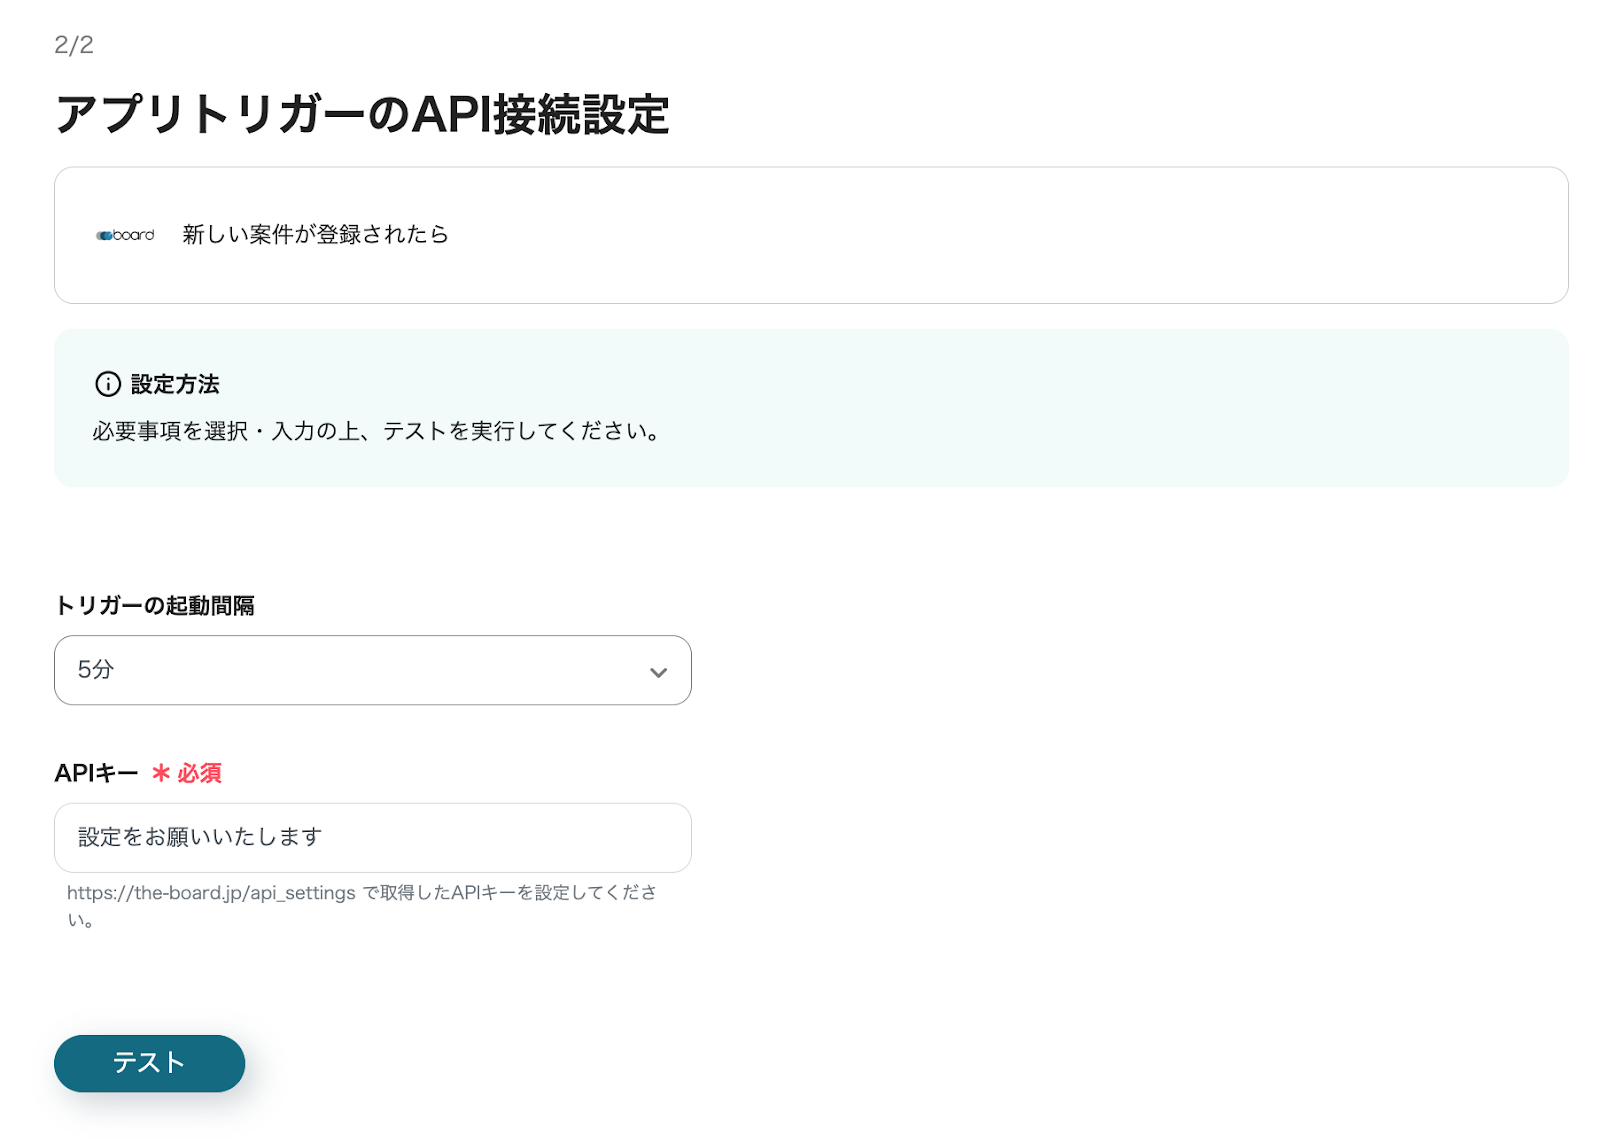This screenshot has height=1143, width=1600.
Task: Click the 設定をお願いいたします placeholder text
Action: click(200, 837)
